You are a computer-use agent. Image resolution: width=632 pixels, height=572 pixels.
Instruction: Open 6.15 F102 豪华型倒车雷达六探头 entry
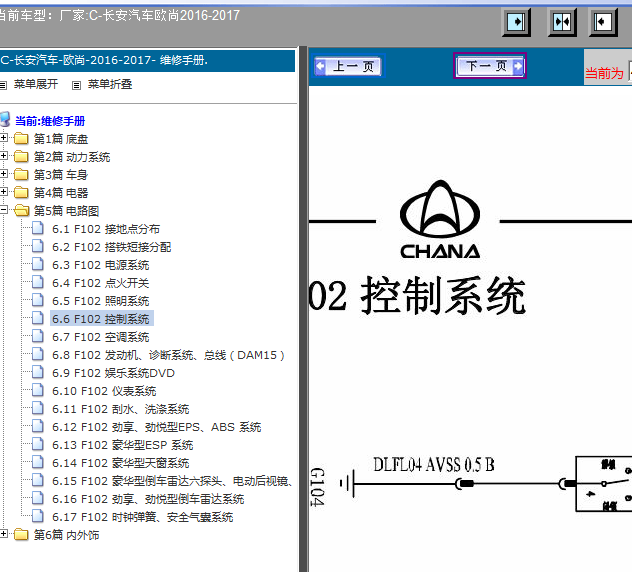tap(173, 481)
